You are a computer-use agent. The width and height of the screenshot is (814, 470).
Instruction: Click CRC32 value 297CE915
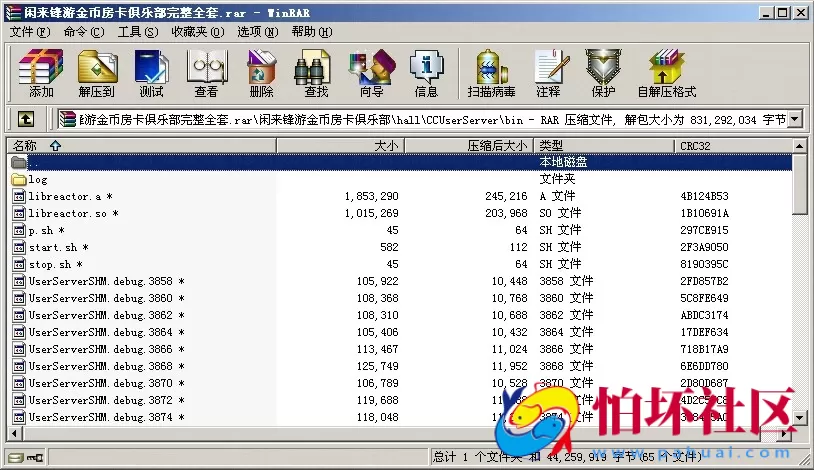pyautogui.click(x=704, y=230)
